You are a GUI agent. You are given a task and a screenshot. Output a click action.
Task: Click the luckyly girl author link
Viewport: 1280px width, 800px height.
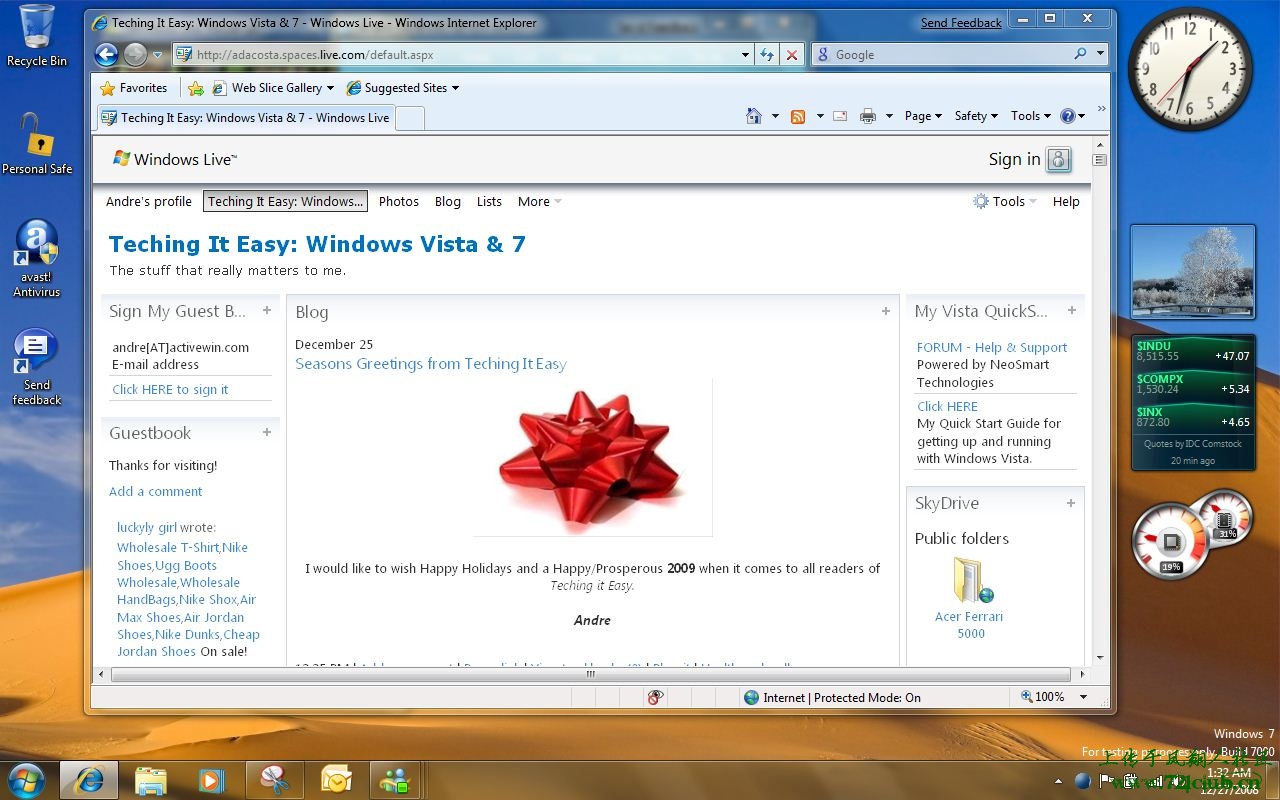pyautogui.click(x=147, y=527)
